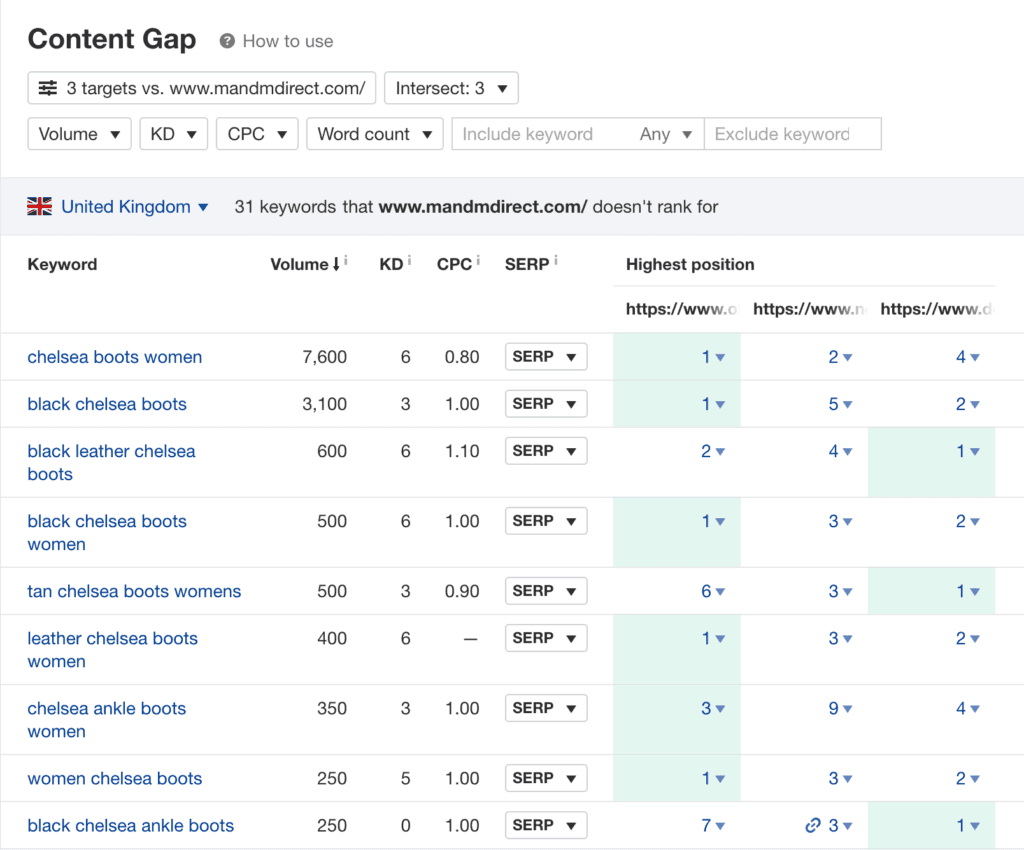
Task: Click the KD column header
Action: (x=391, y=264)
